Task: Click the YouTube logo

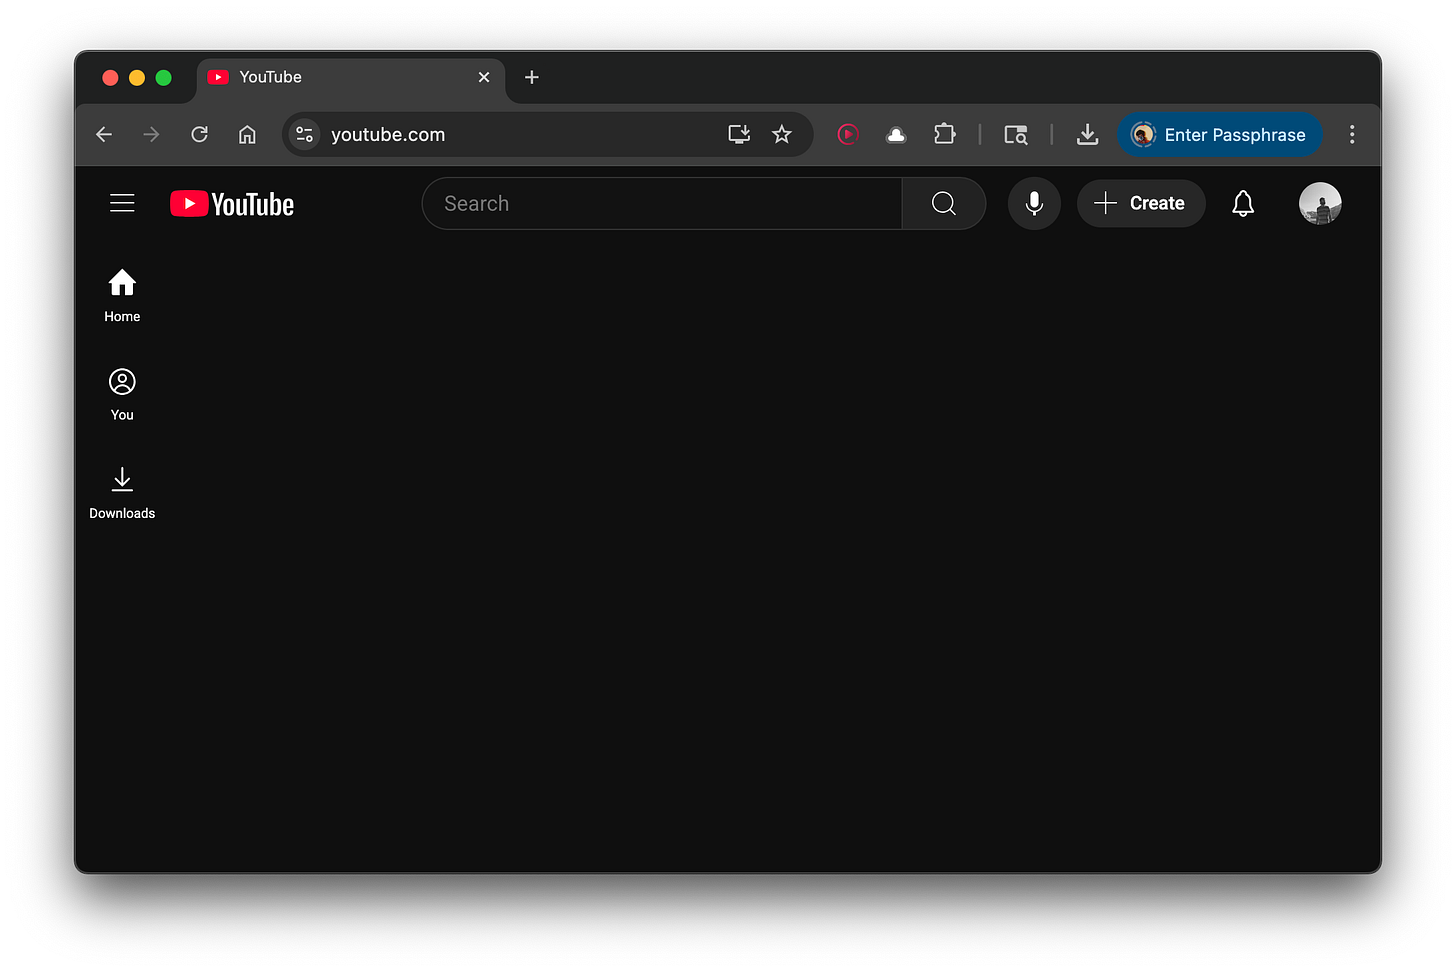Action: coord(232,204)
